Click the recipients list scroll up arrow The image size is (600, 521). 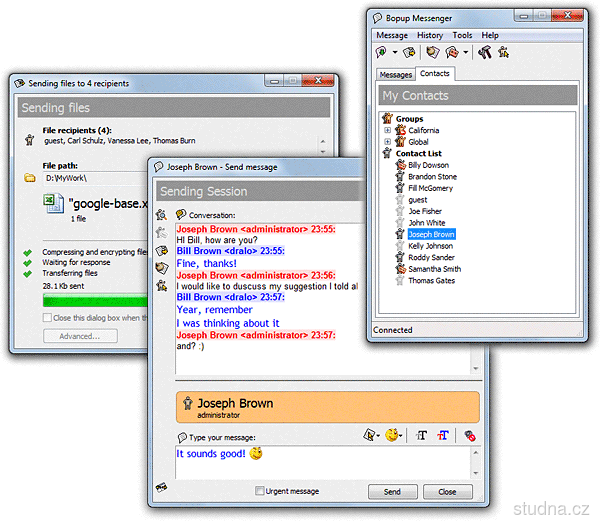(x=323, y=142)
